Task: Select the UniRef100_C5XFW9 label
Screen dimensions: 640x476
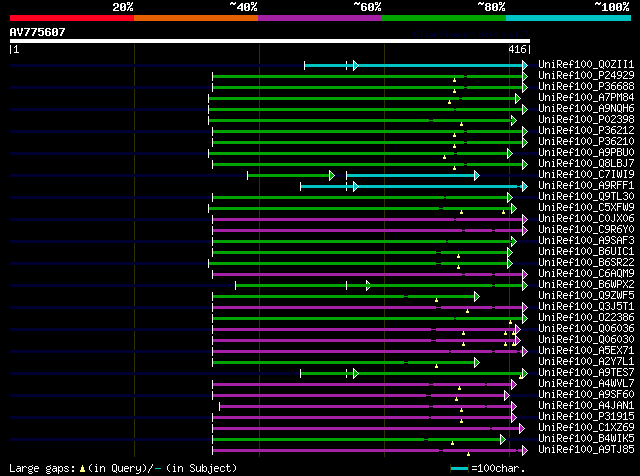Action: (586, 208)
